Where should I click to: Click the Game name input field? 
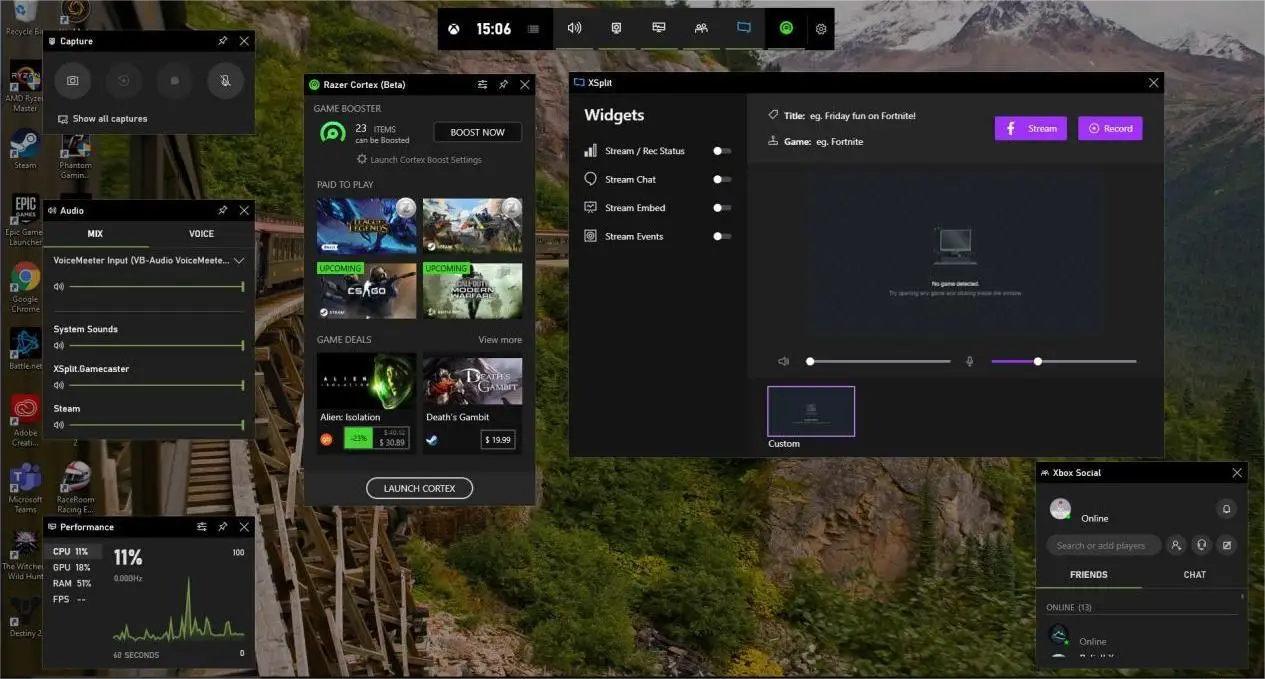point(838,142)
